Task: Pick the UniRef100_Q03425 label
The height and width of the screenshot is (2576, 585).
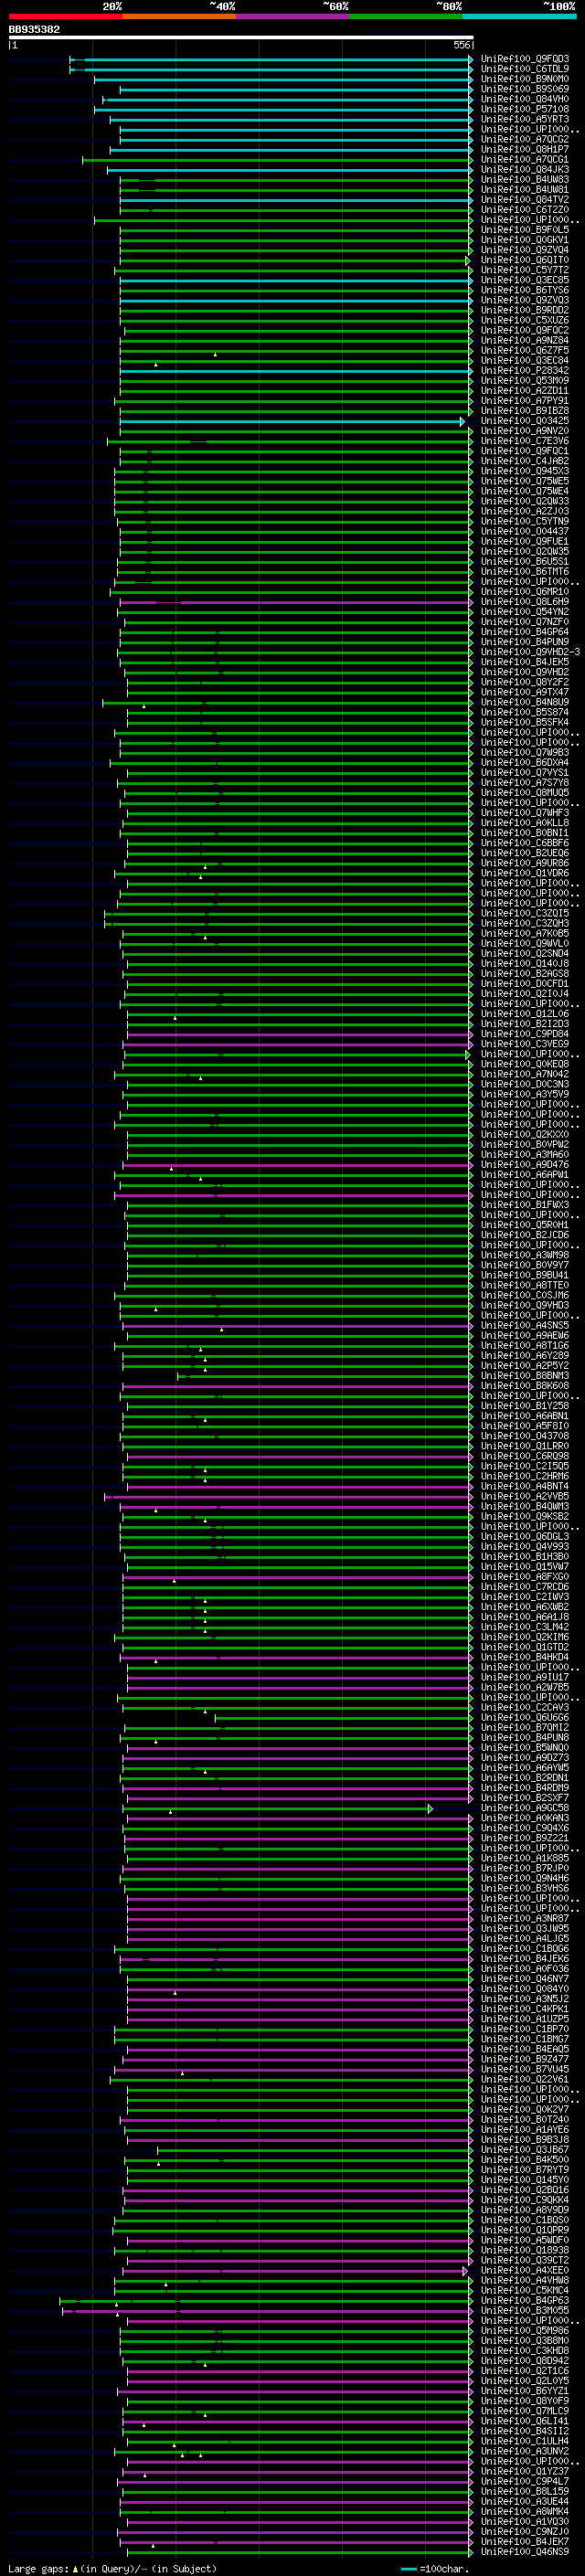Action: coord(524,421)
